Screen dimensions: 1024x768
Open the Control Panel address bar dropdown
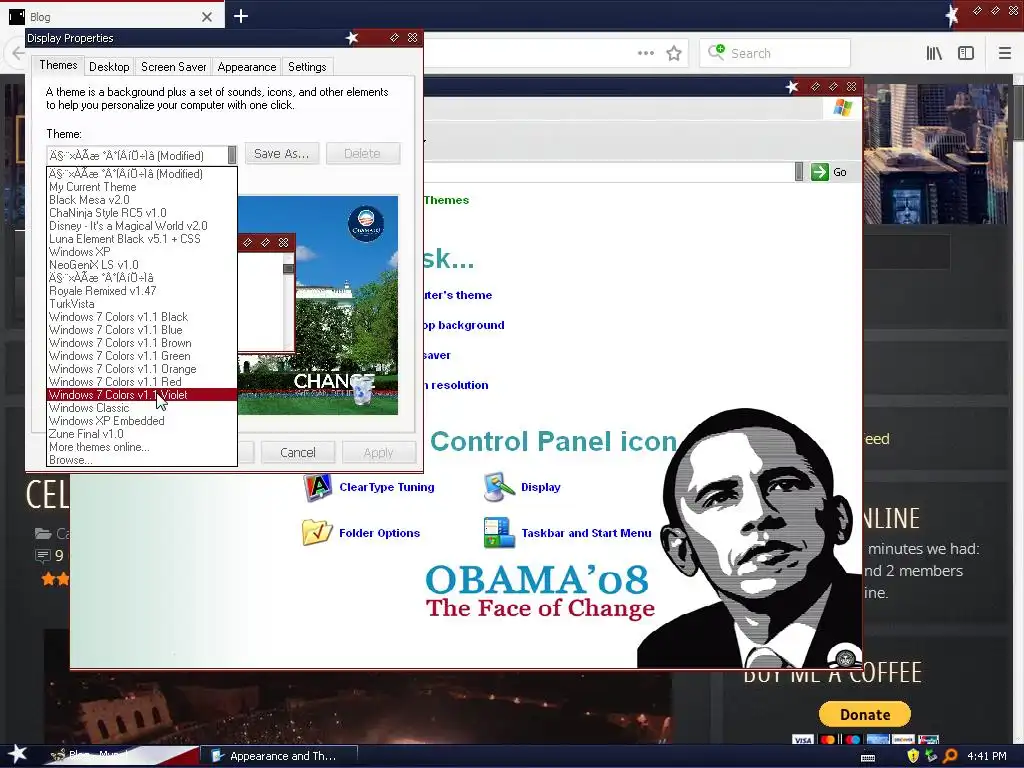[x=799, y=172]
